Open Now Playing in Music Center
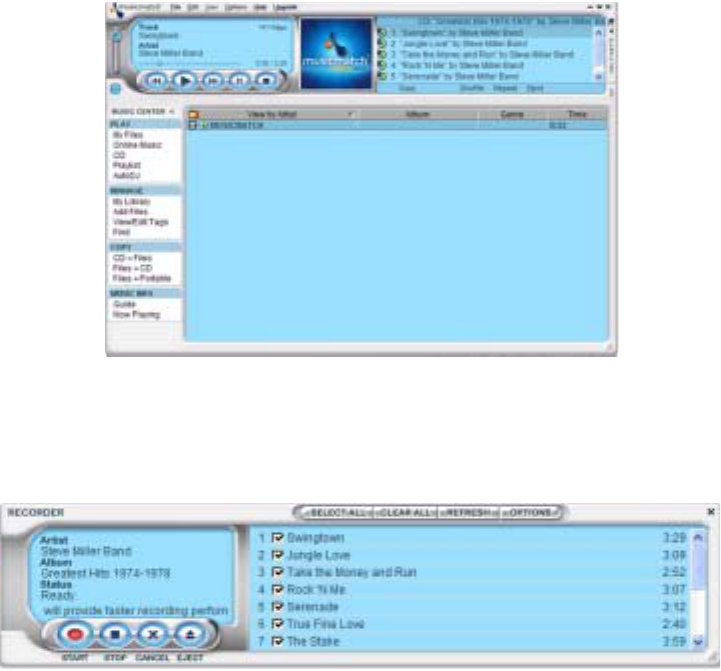 pyautogui.click(x=136, y=315)
